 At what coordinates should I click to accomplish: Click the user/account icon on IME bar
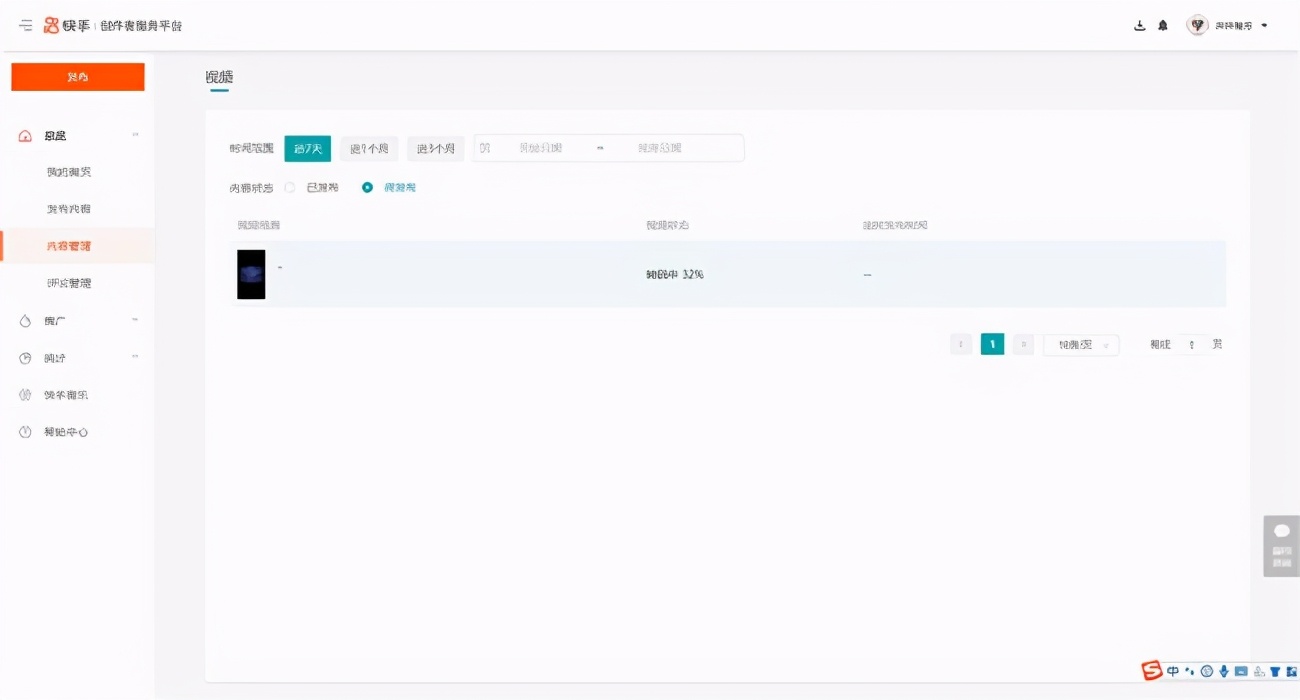coord(1259,671)
